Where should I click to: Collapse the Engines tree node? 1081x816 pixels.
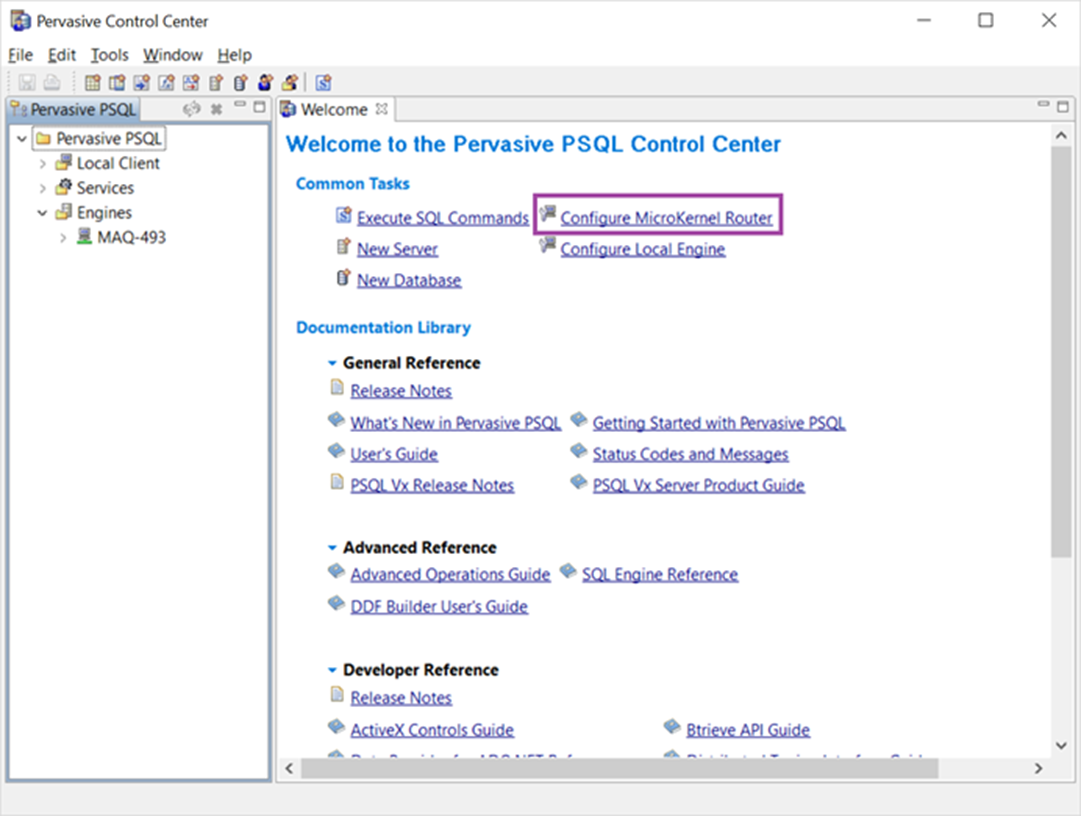tap(43, 213)
